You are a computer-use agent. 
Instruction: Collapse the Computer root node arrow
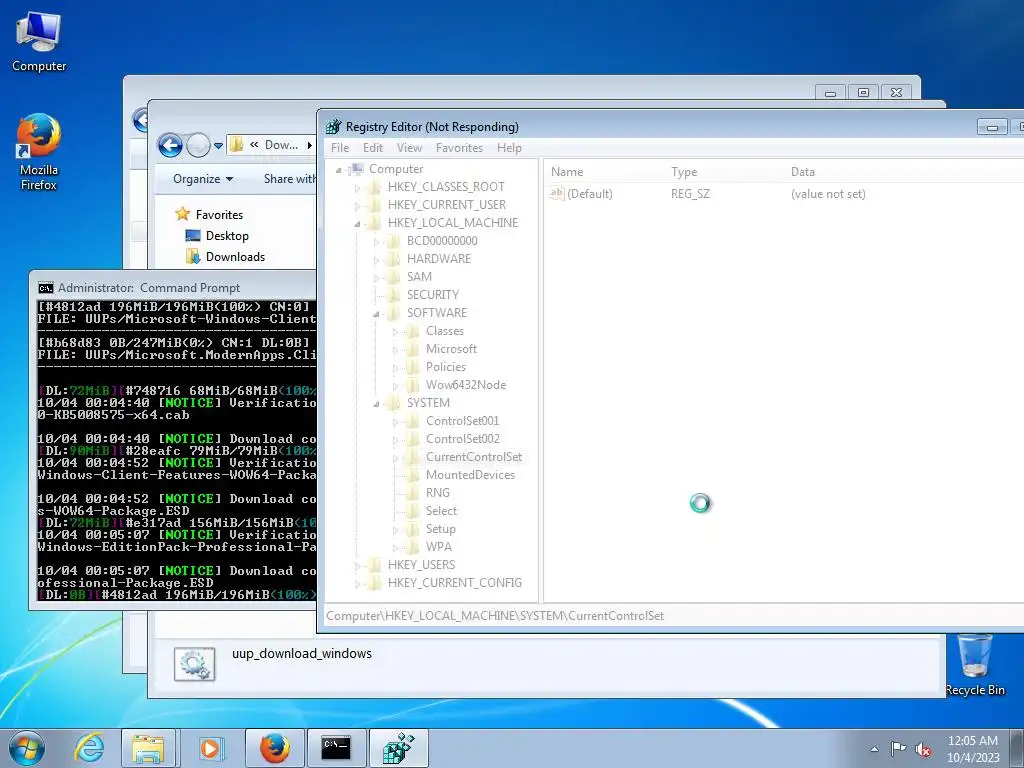point(338,170)
